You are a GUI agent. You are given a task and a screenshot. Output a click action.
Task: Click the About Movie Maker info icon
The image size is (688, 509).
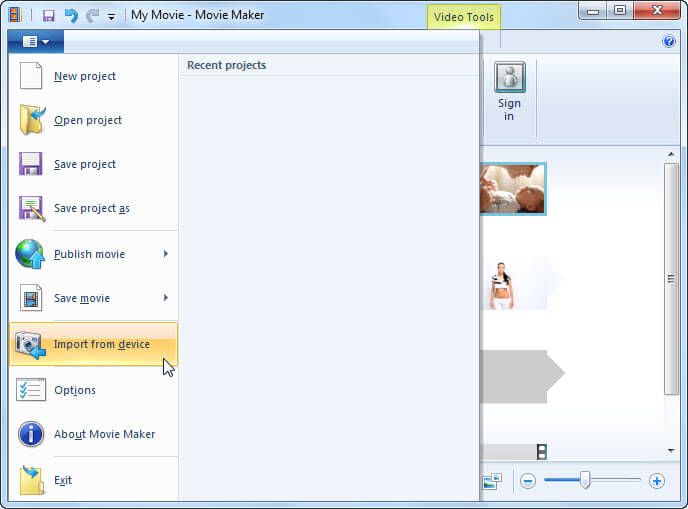point(31,434)
